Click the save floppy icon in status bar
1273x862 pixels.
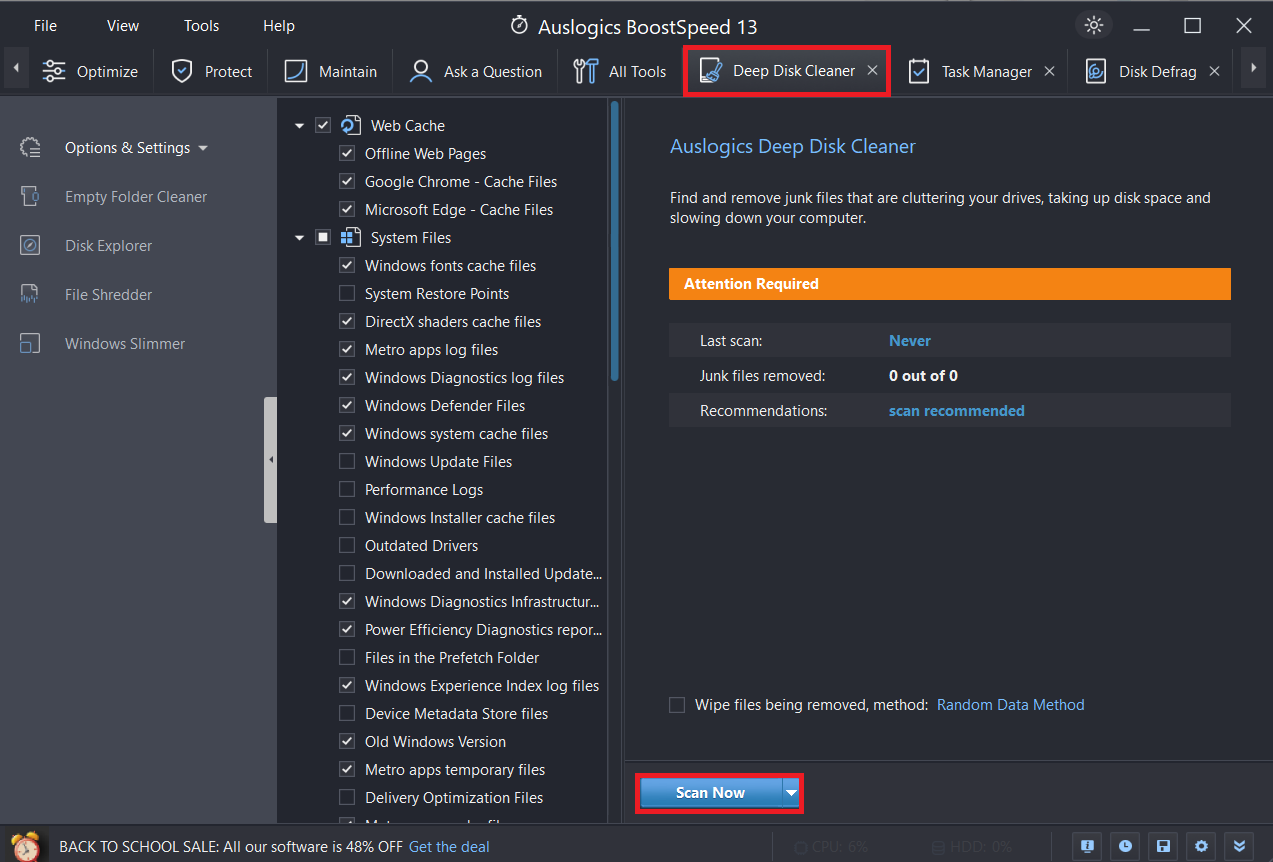point(1163,846)
